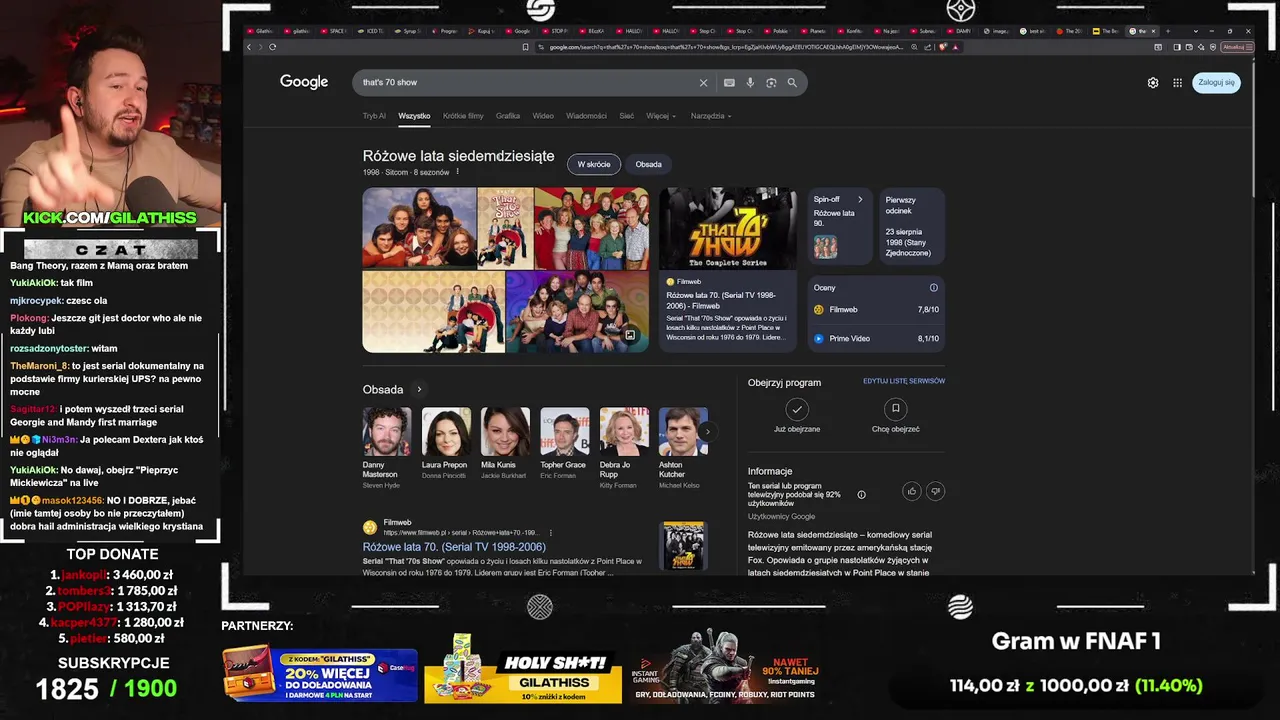This screenshot has height=720, width=1280.
Task: Open the Filmweb result three-dot menu
Action: click(x=550, y=533)
